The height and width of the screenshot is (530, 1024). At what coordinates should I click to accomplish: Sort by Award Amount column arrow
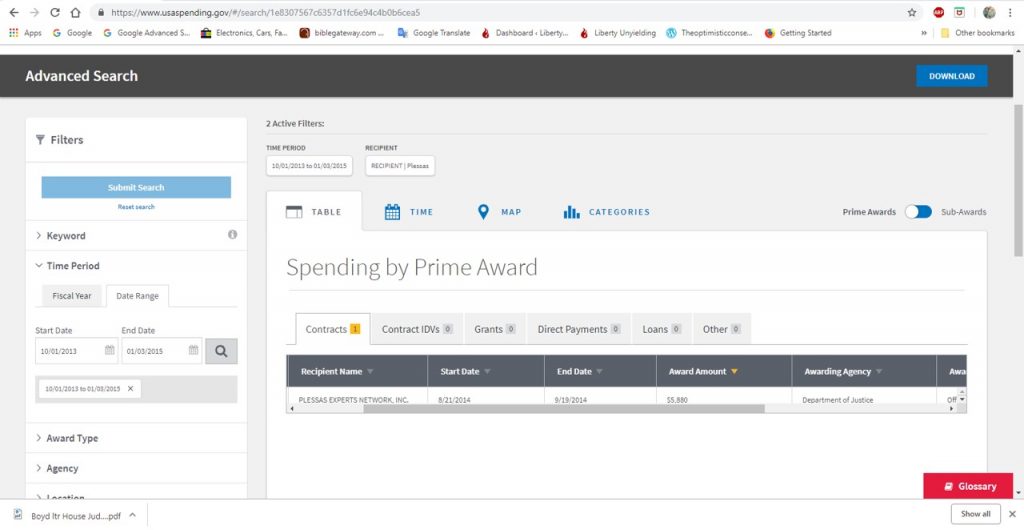734,371
